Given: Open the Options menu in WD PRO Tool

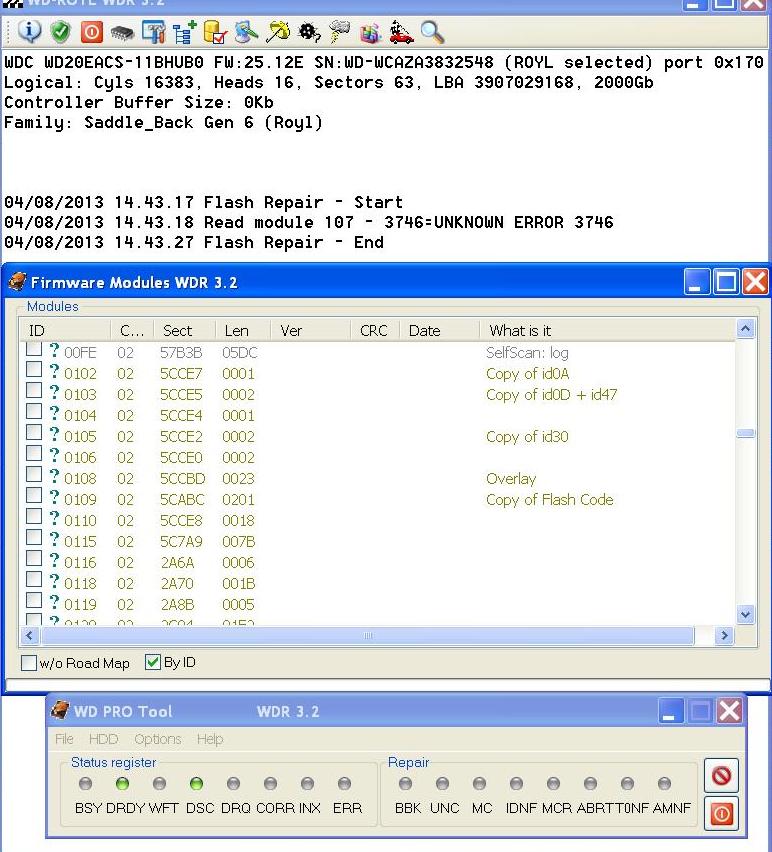Looking at the screenshot, I should click(x=158, y=739).
